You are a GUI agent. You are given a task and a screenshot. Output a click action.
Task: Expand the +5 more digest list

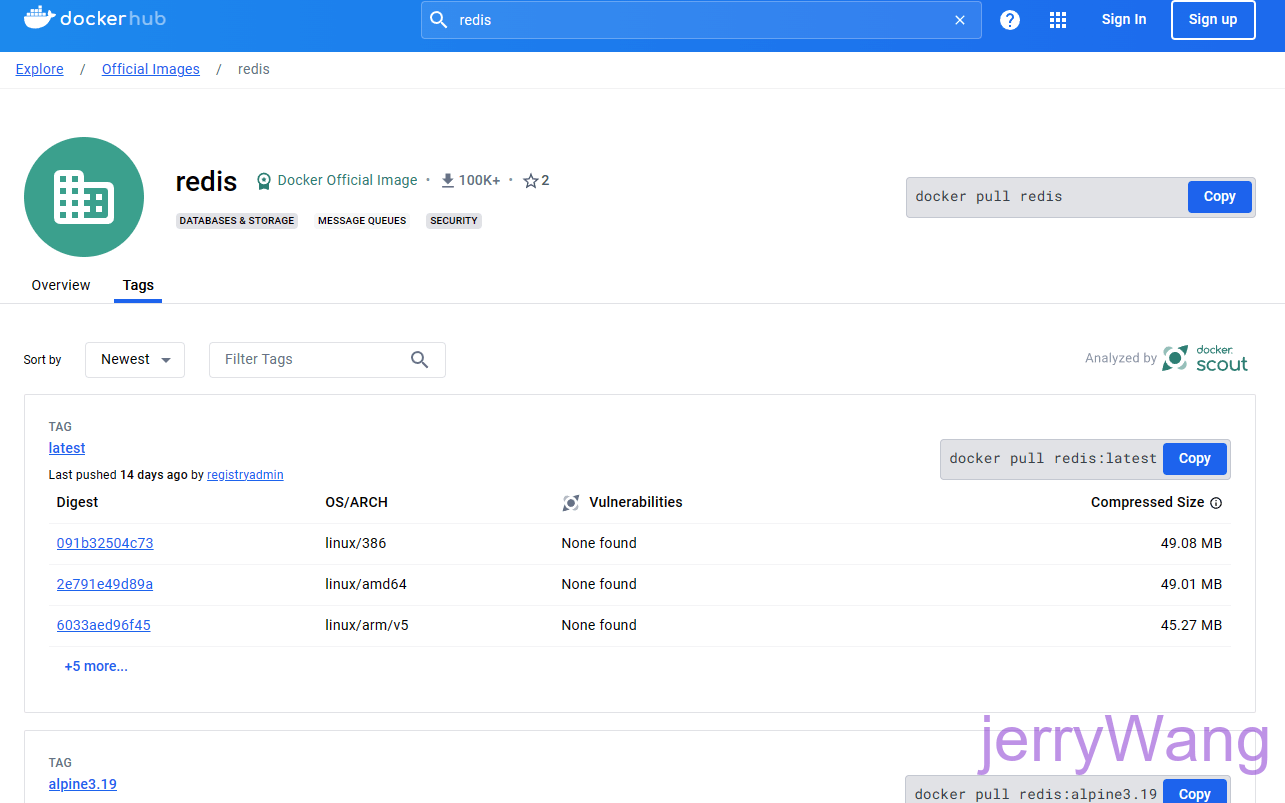coord(96,665)
